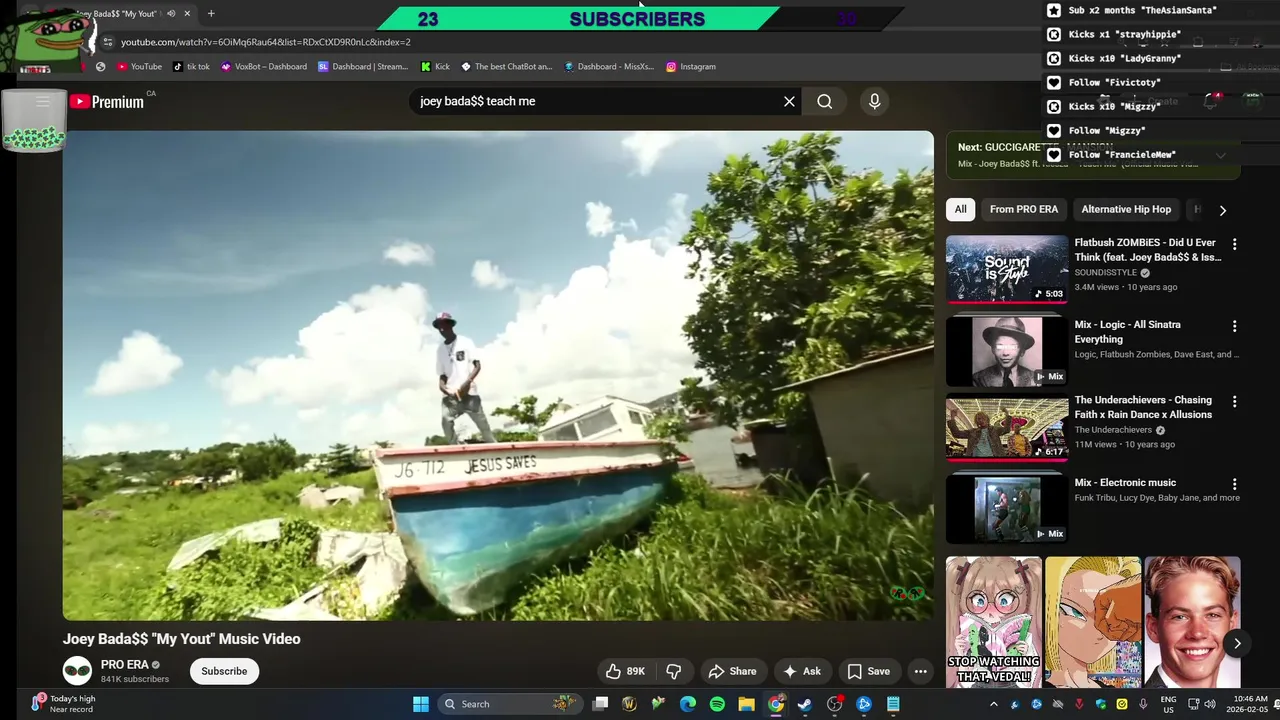1280x720 pixels.
Task: Click PRO ERA channel name
Action: pos(124,664)
